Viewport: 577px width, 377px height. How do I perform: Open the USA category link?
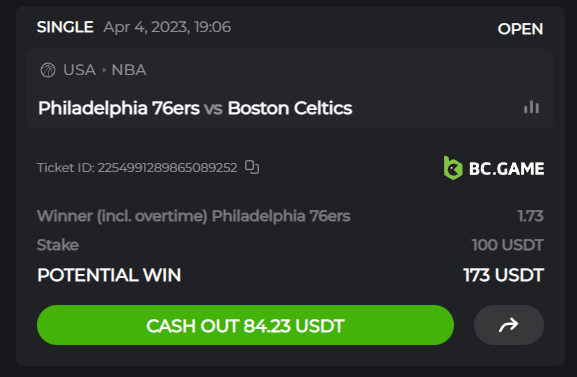[79, 70]
